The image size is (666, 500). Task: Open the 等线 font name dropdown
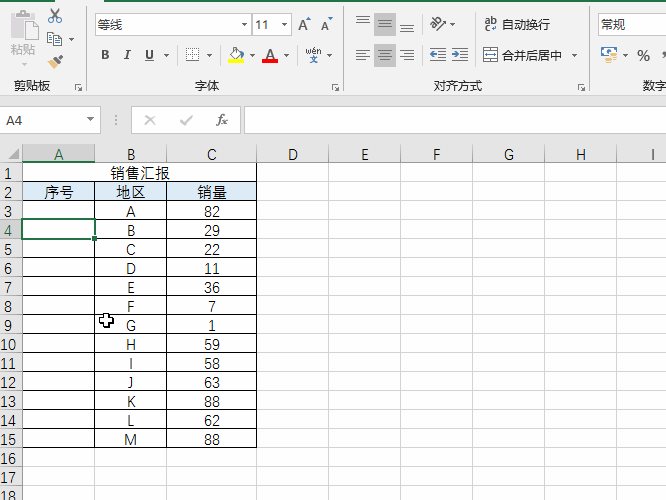coord(244,25)
